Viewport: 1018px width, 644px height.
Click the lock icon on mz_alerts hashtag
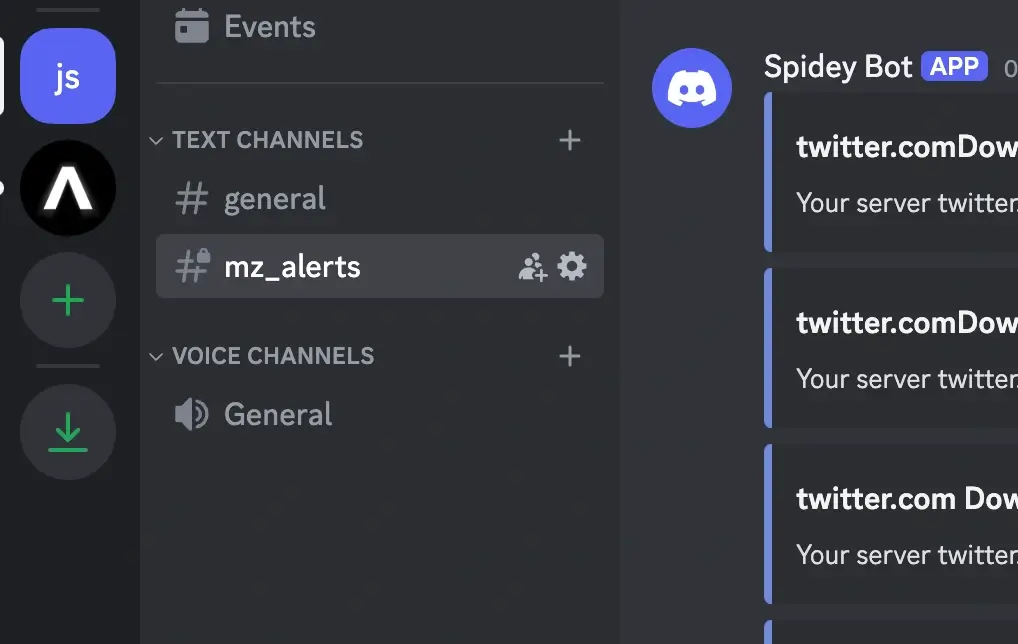pos(199,257)
